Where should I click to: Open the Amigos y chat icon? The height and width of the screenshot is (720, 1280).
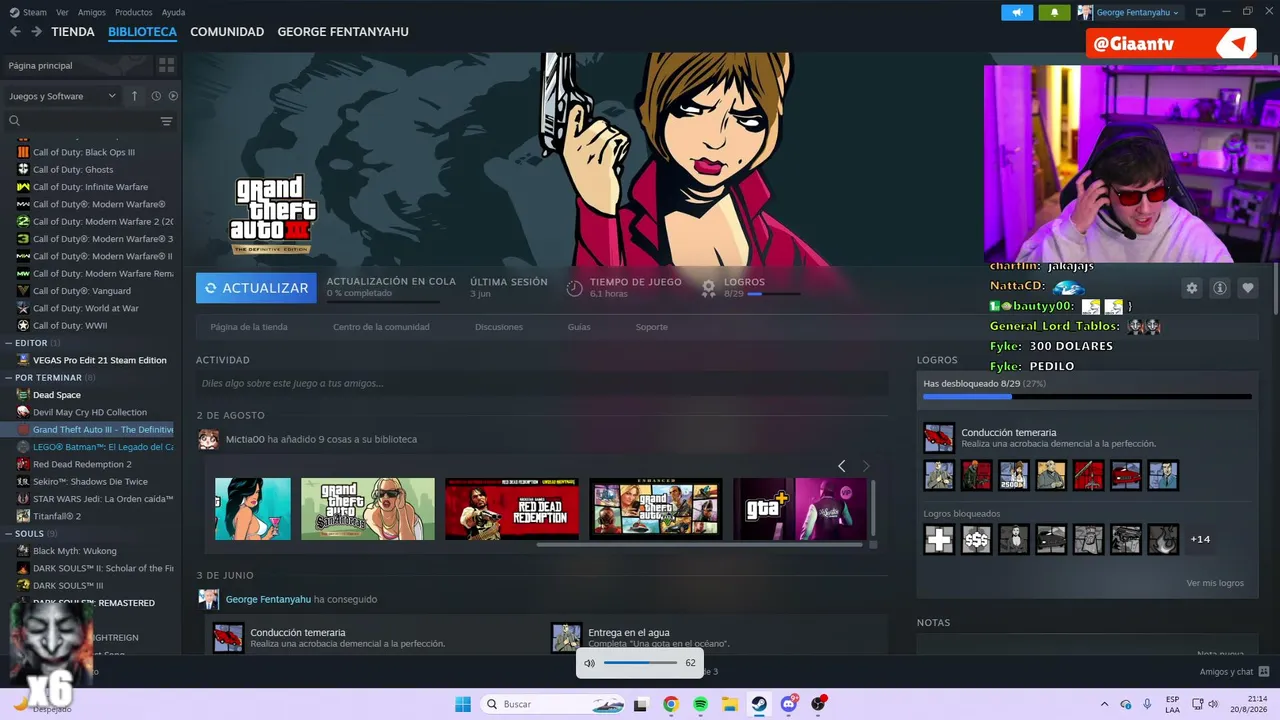pyautogui.click(x=1264, y=672)
